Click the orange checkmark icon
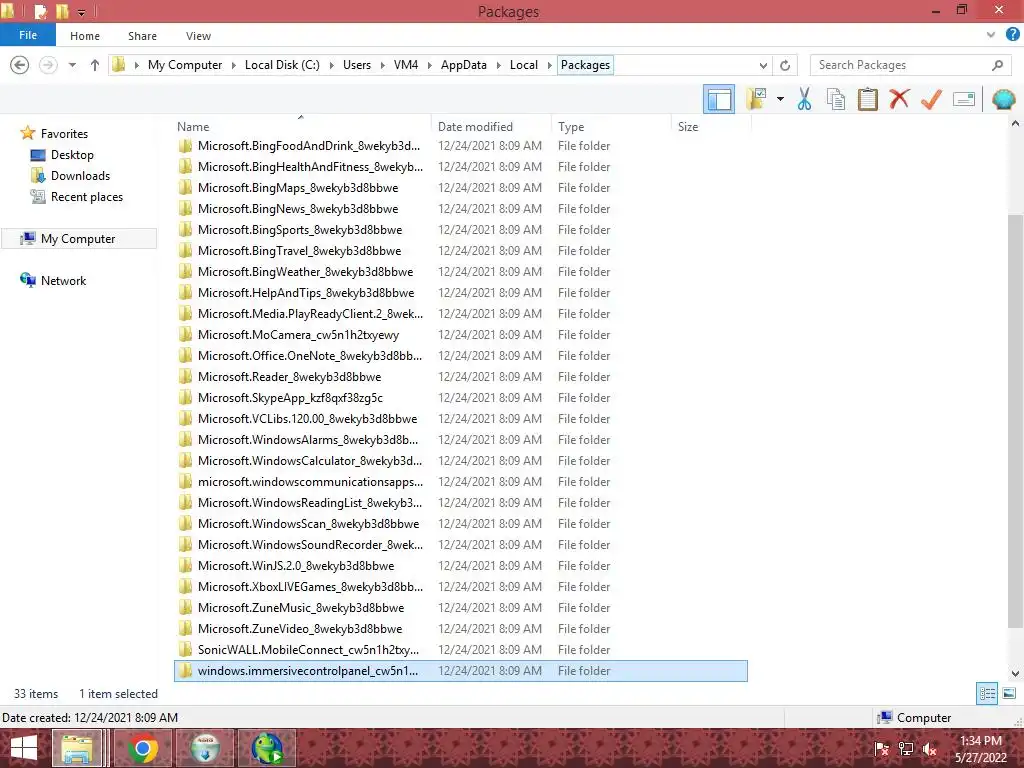Screen dimensions: 1024x768 931,99
